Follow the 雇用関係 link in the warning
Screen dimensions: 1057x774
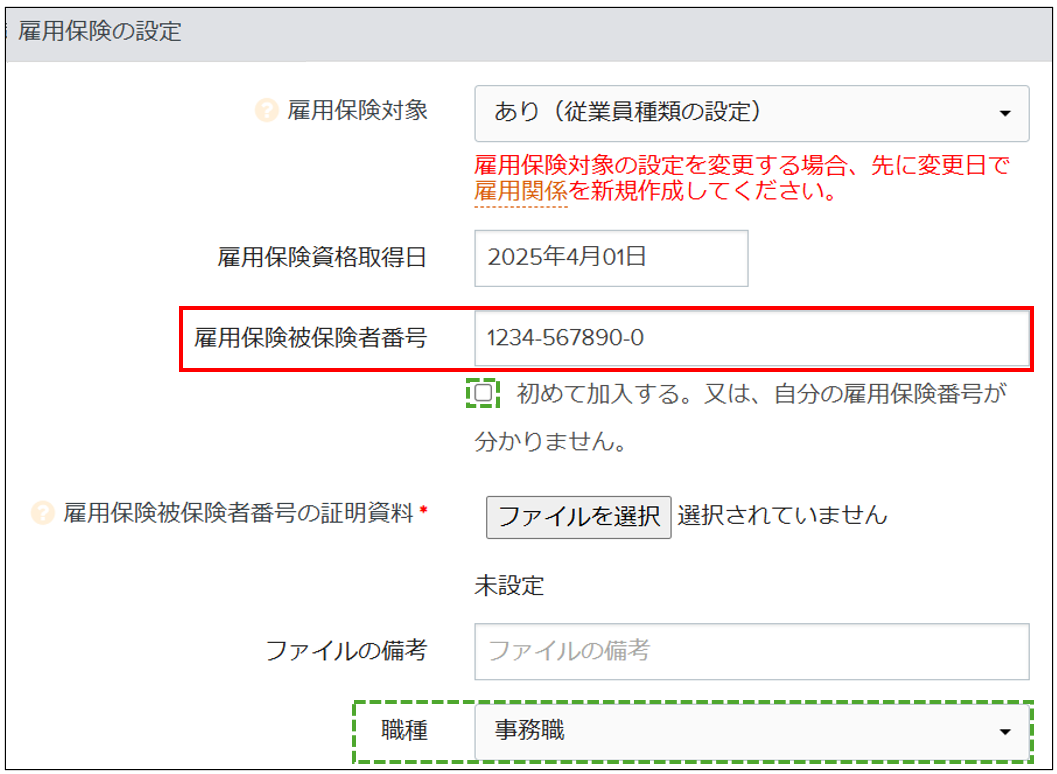click(520, 192)
